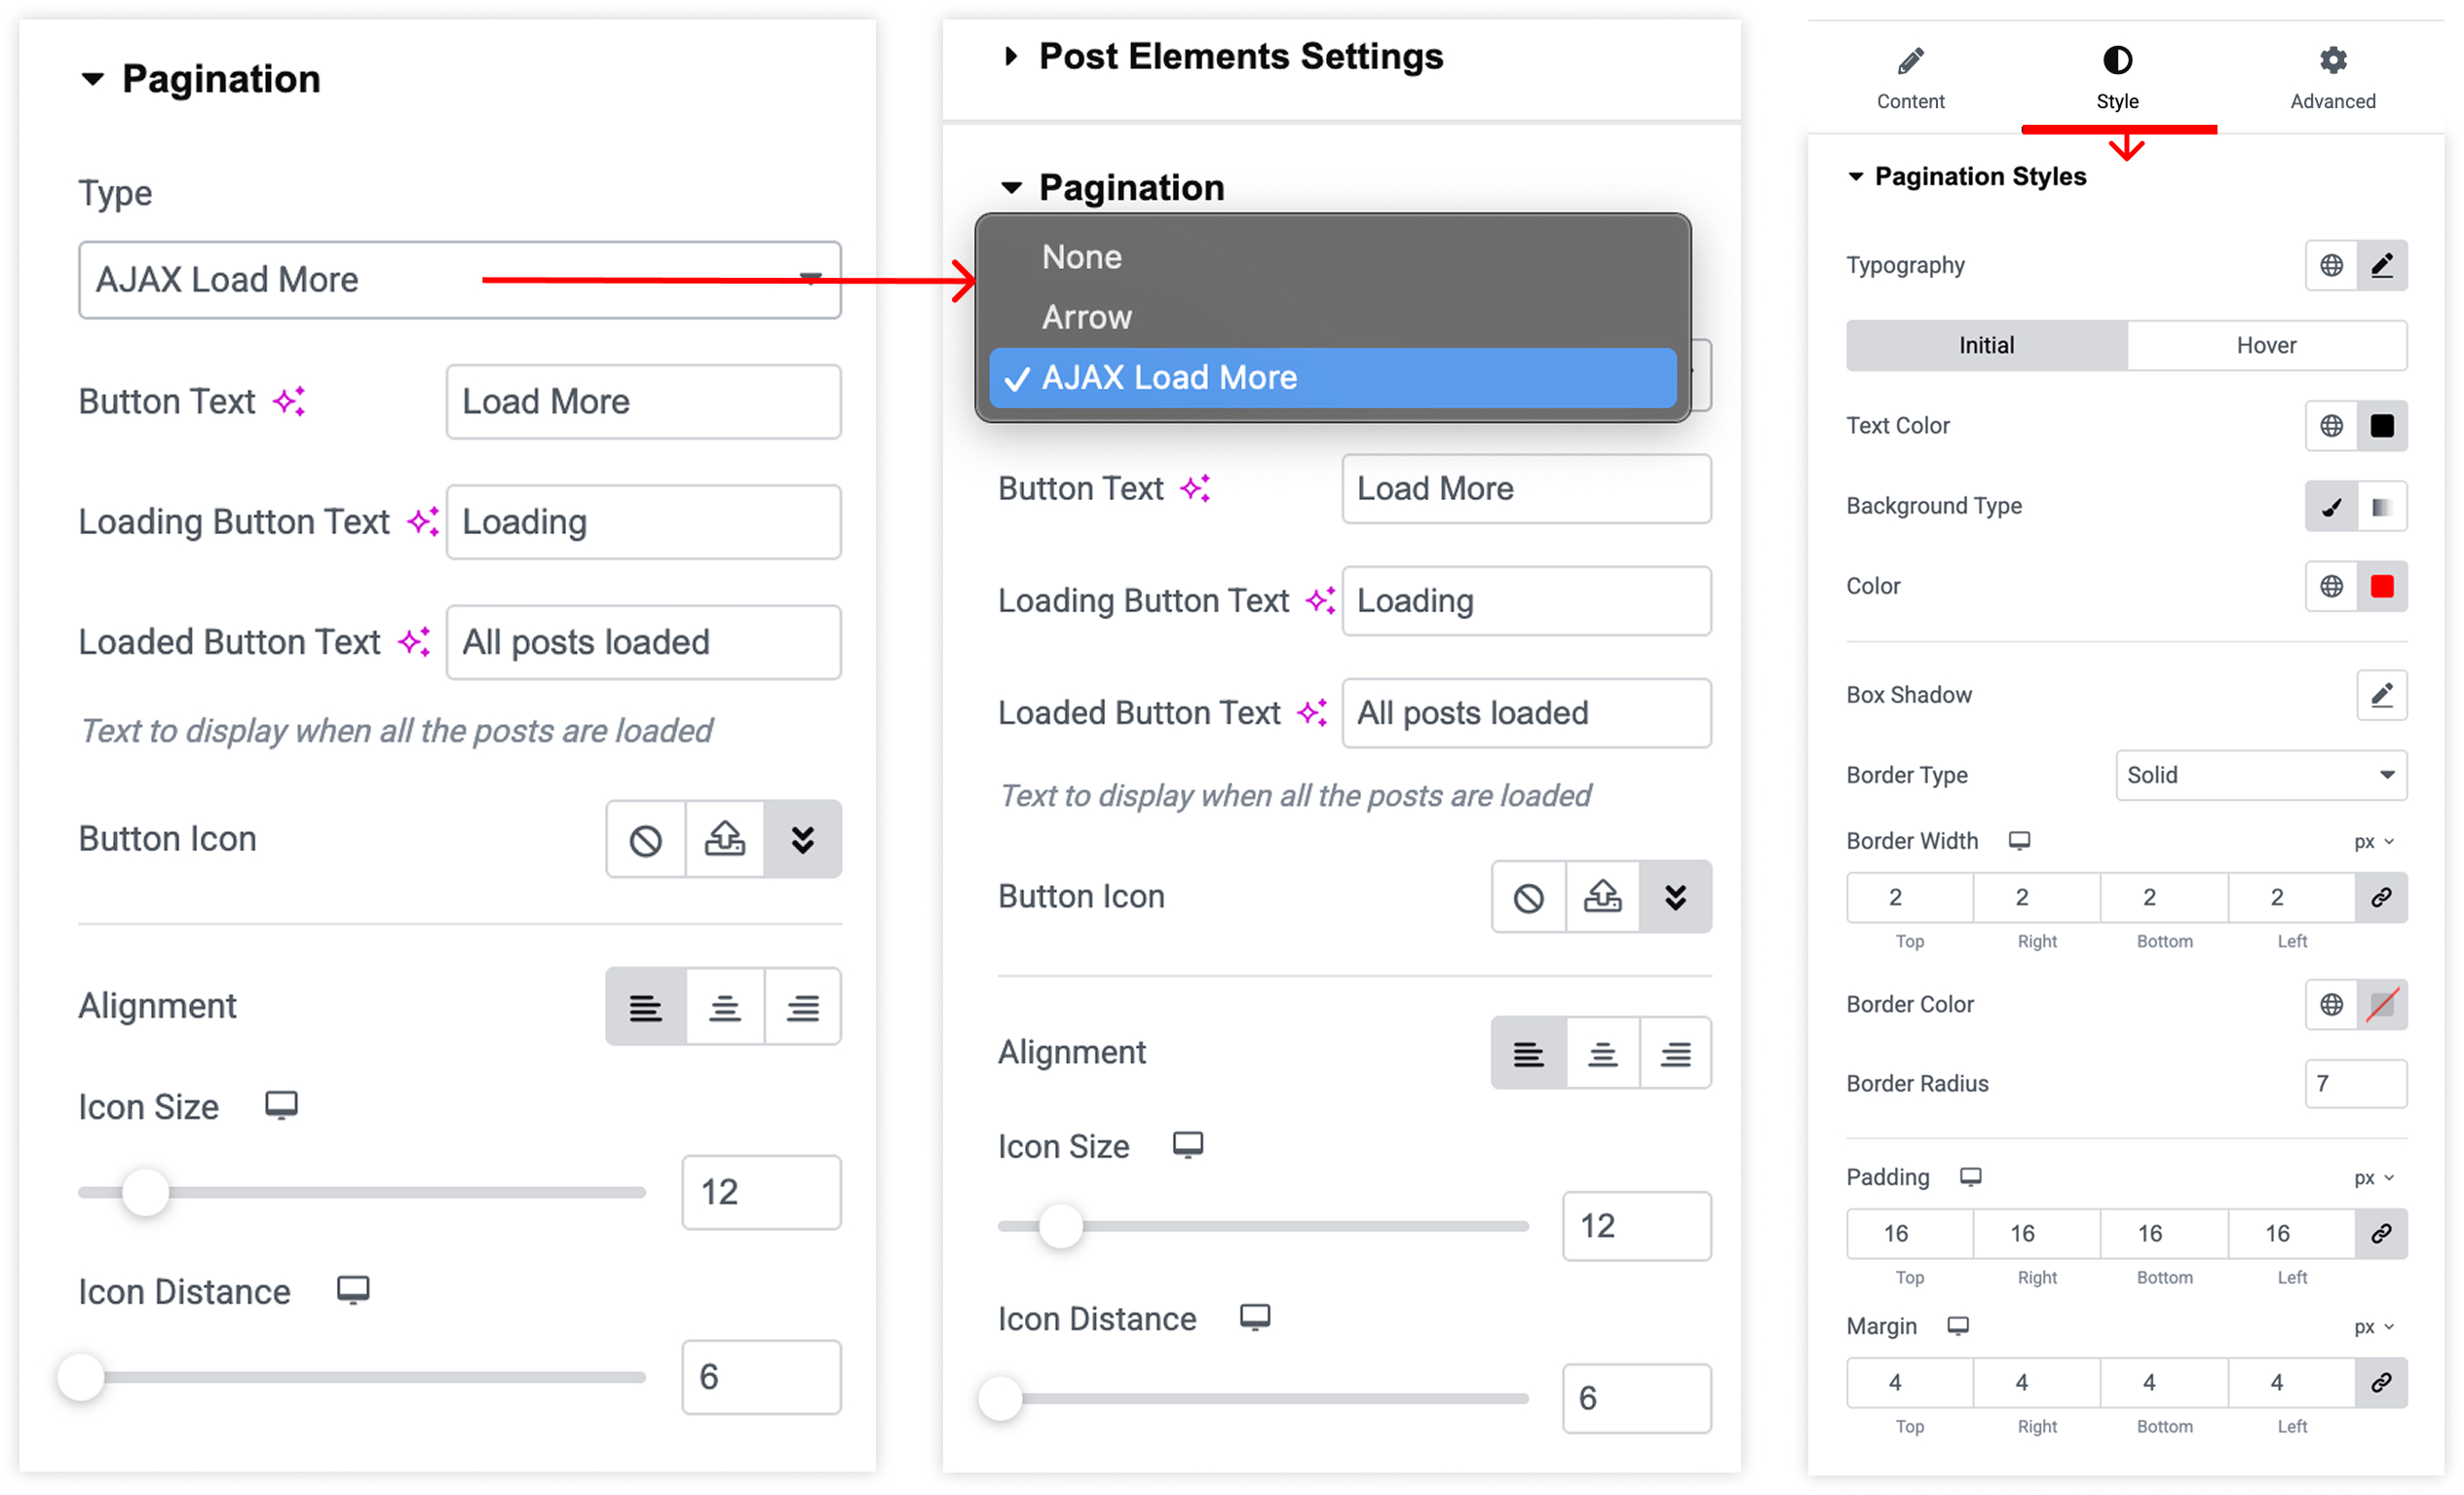Set right Alignment in the middle panel
Viewport: 2464px width, 1495px height.
pos(1675,1053)
